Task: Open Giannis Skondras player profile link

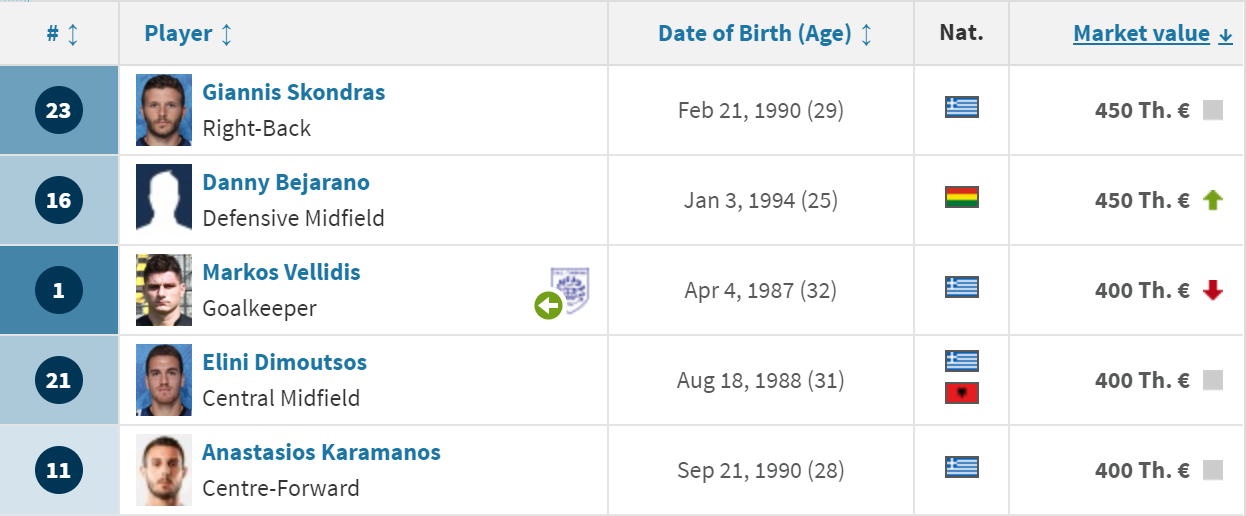Action: [x=294, y=92]
